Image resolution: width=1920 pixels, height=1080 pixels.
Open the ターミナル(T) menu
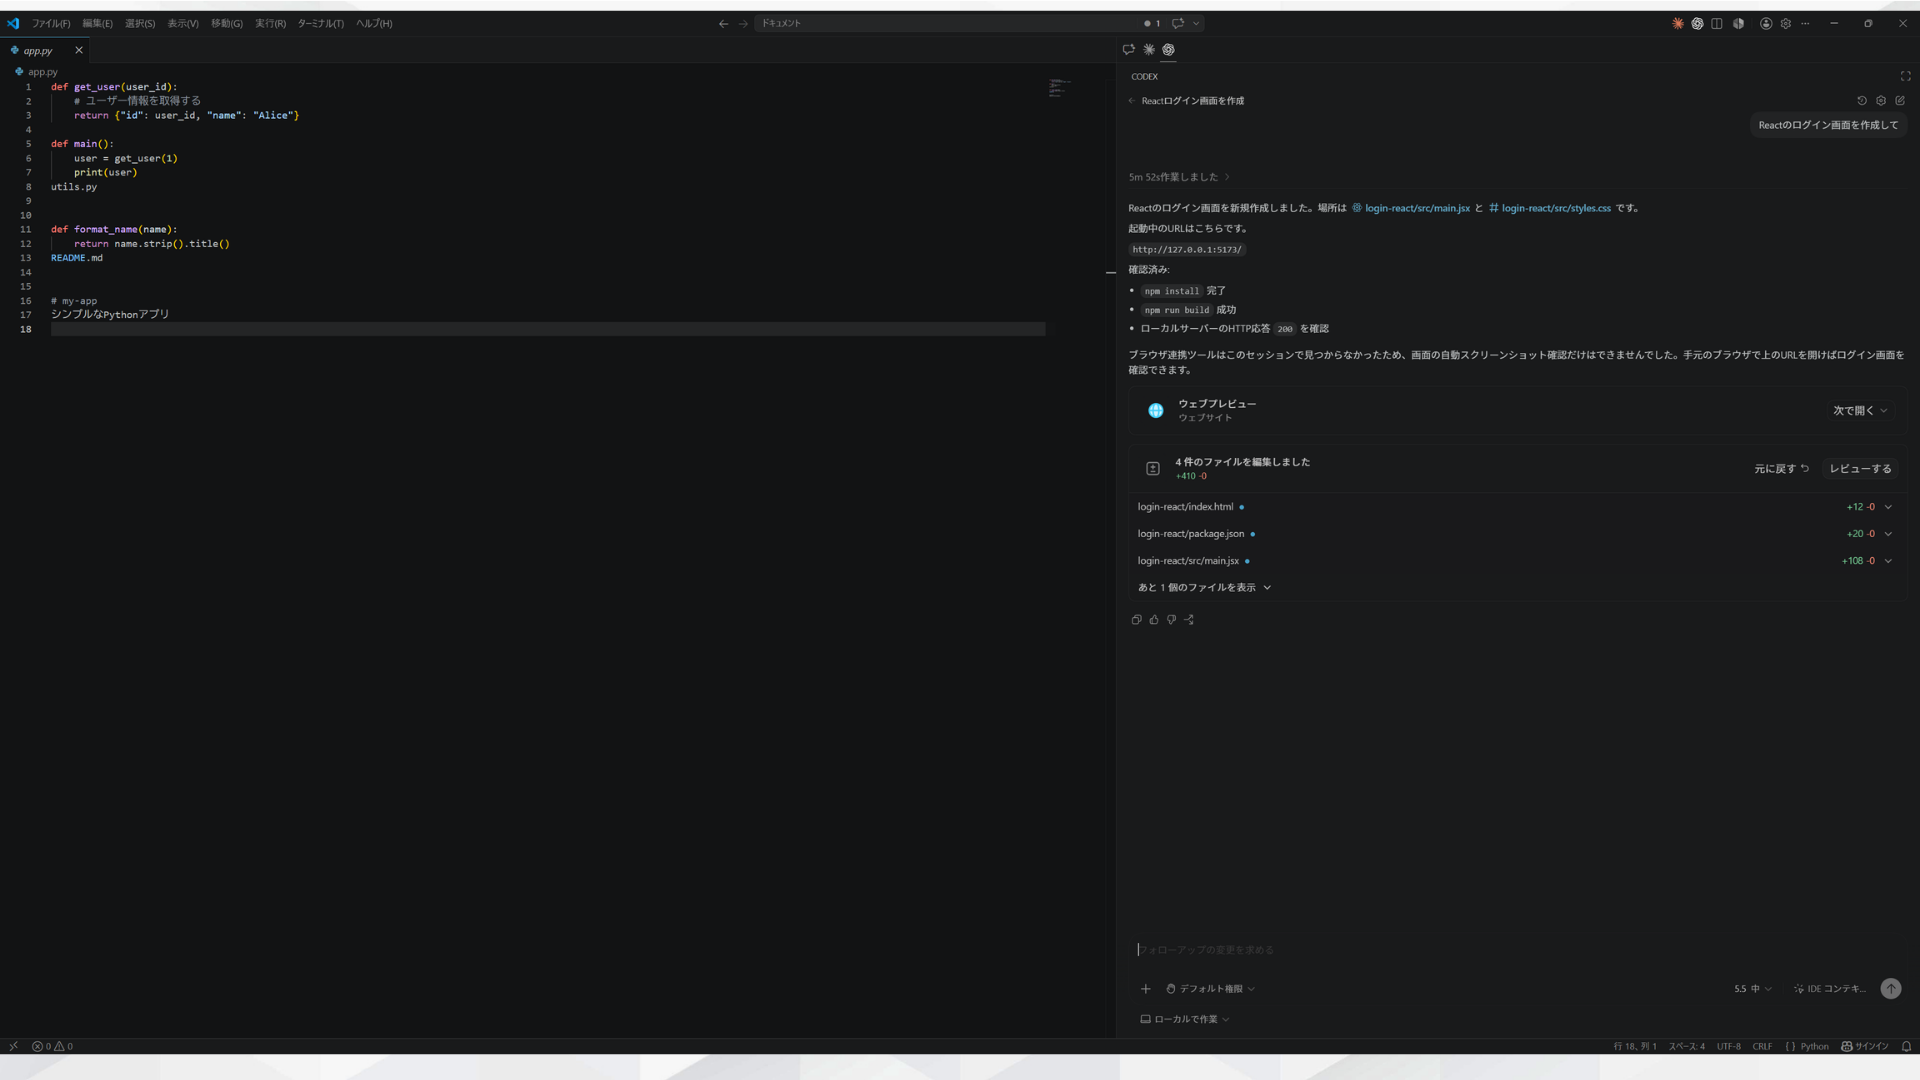coord(320,23)
